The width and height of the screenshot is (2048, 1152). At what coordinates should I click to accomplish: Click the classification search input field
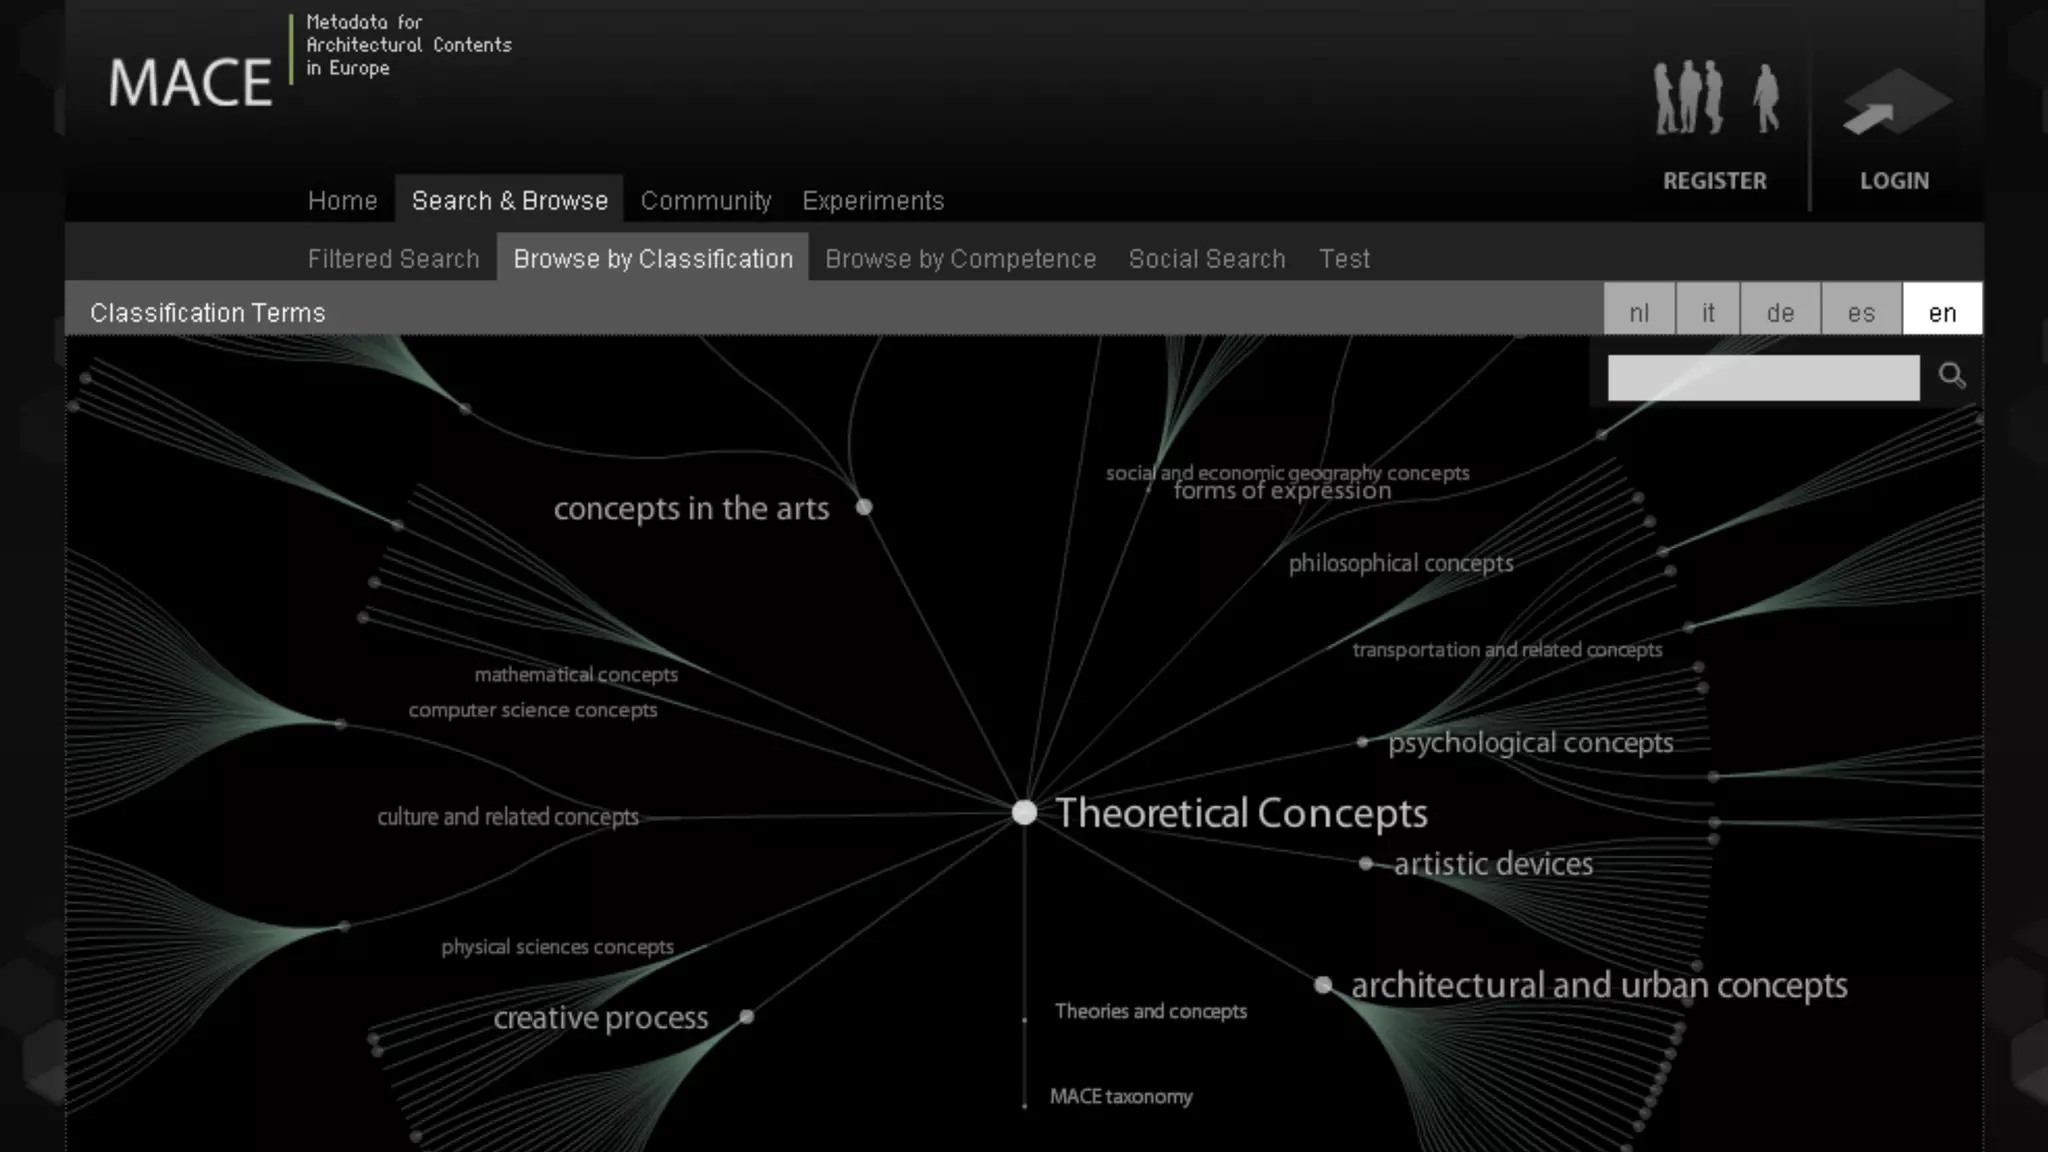click(x=1762, y=378)
